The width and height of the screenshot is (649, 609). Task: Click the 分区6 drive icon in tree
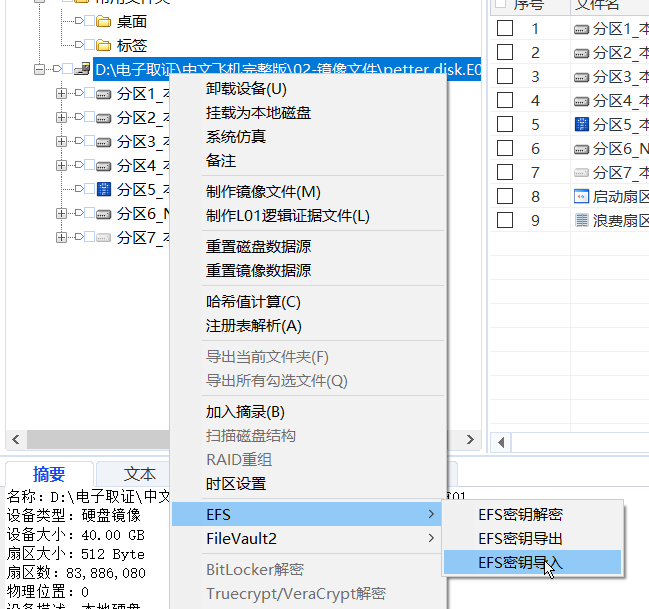(x=103, y=214)
